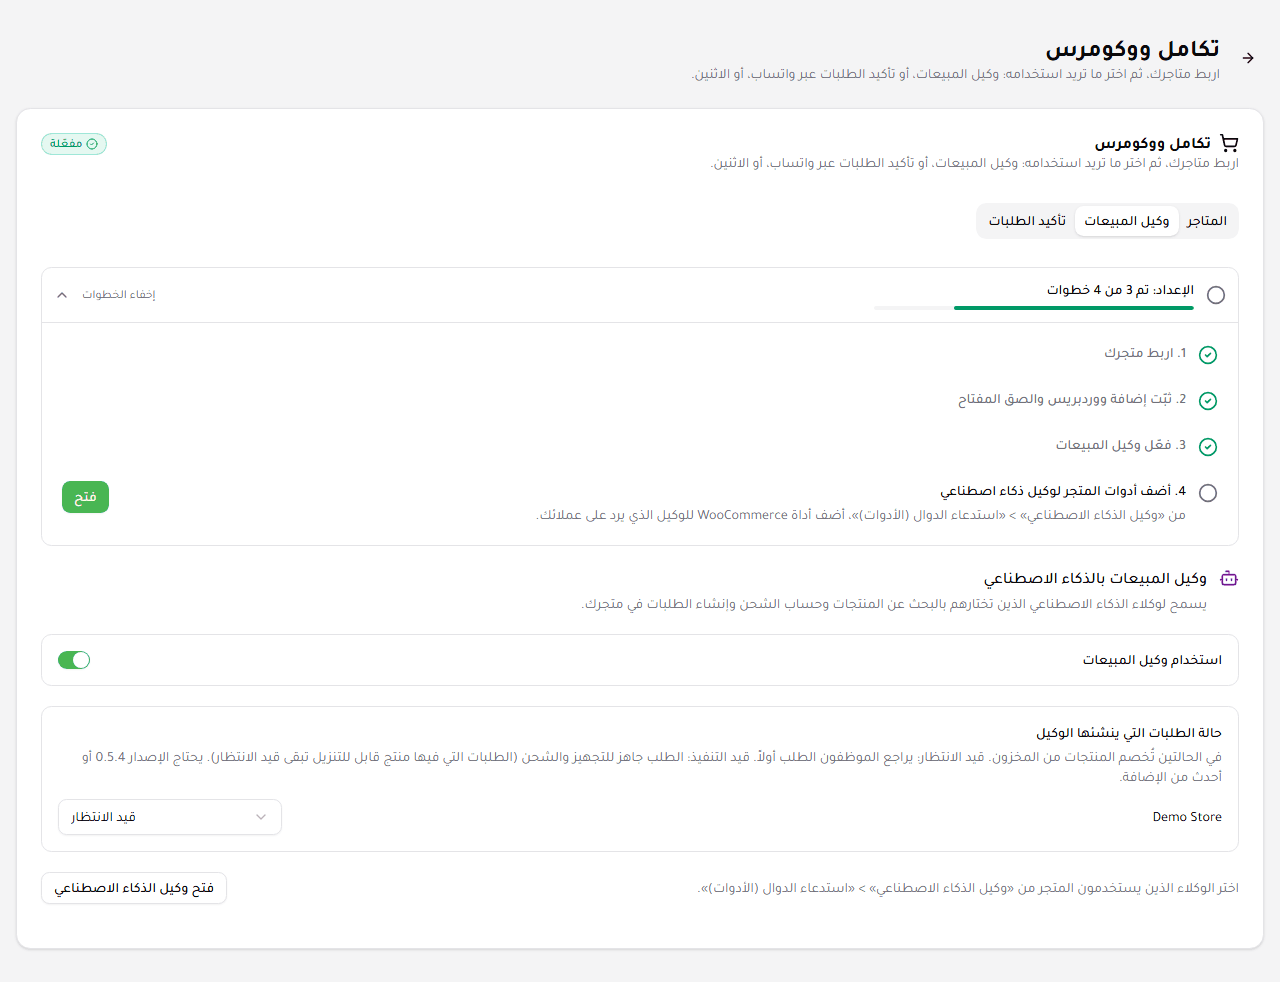Click the إخفاء الخطوات link text
Screen dimensions: 1280x982
pyautogui.click(x=119, y=295)
